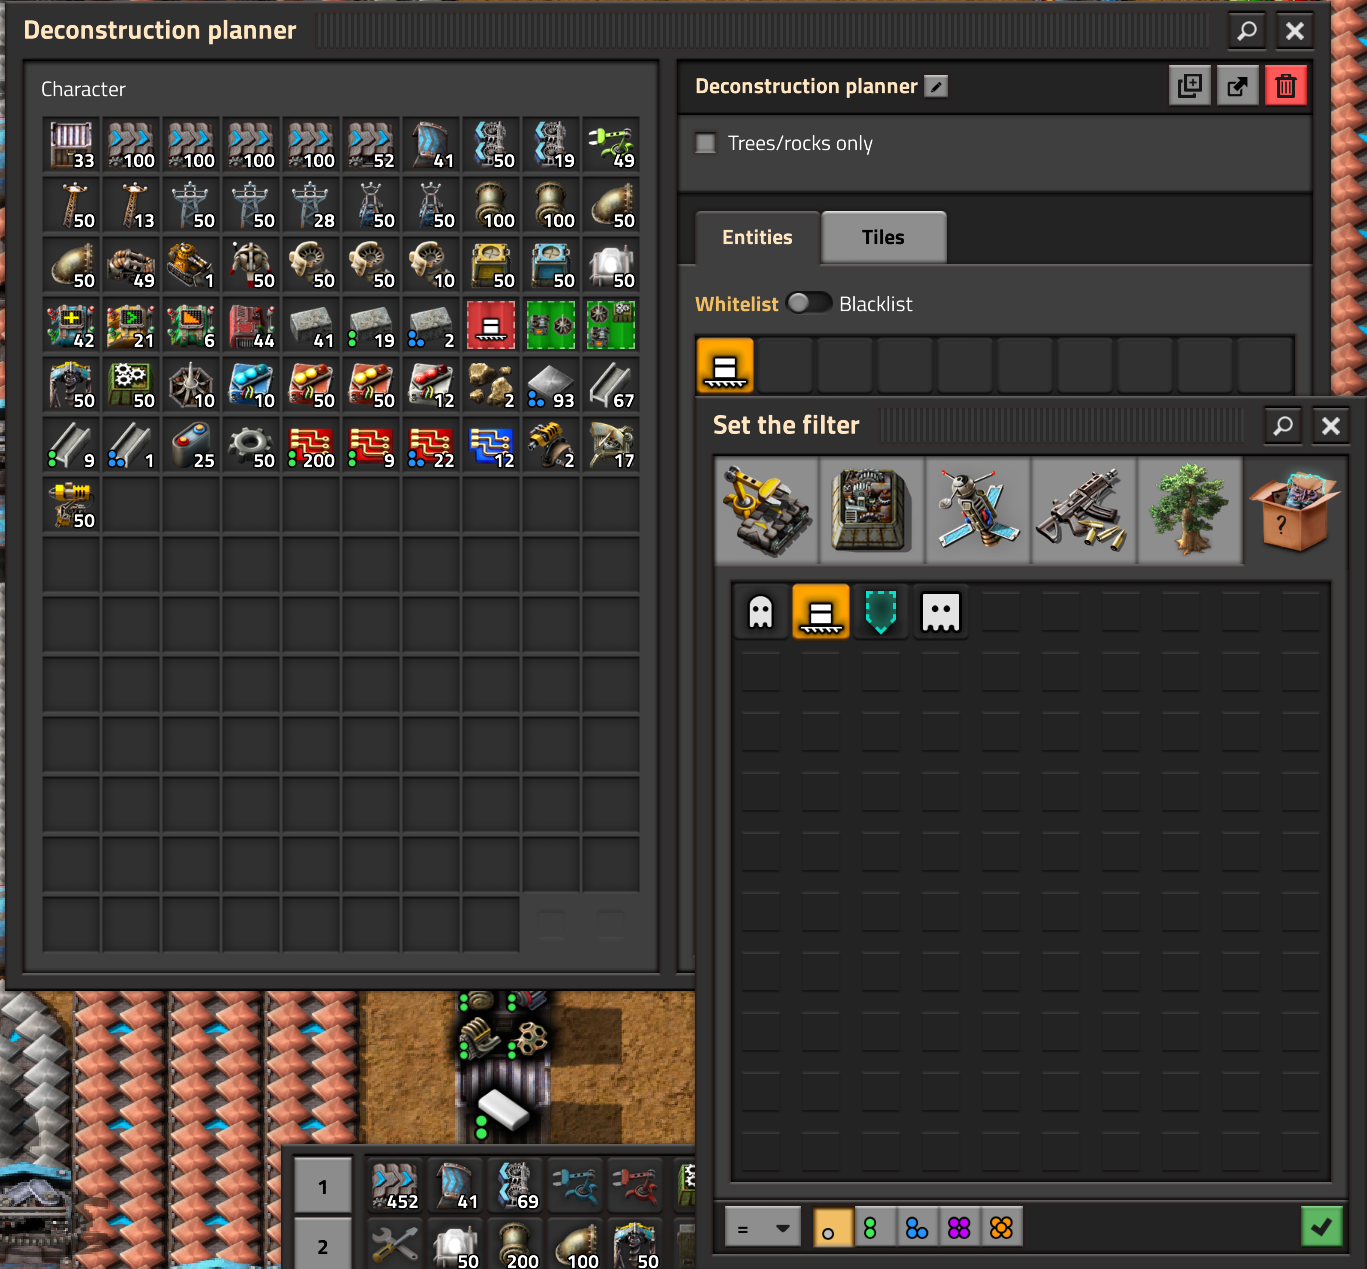Open search in the Deconstruction planner title bar
Viewport: 1367px width, 1269px height.
coord(1247,31)
